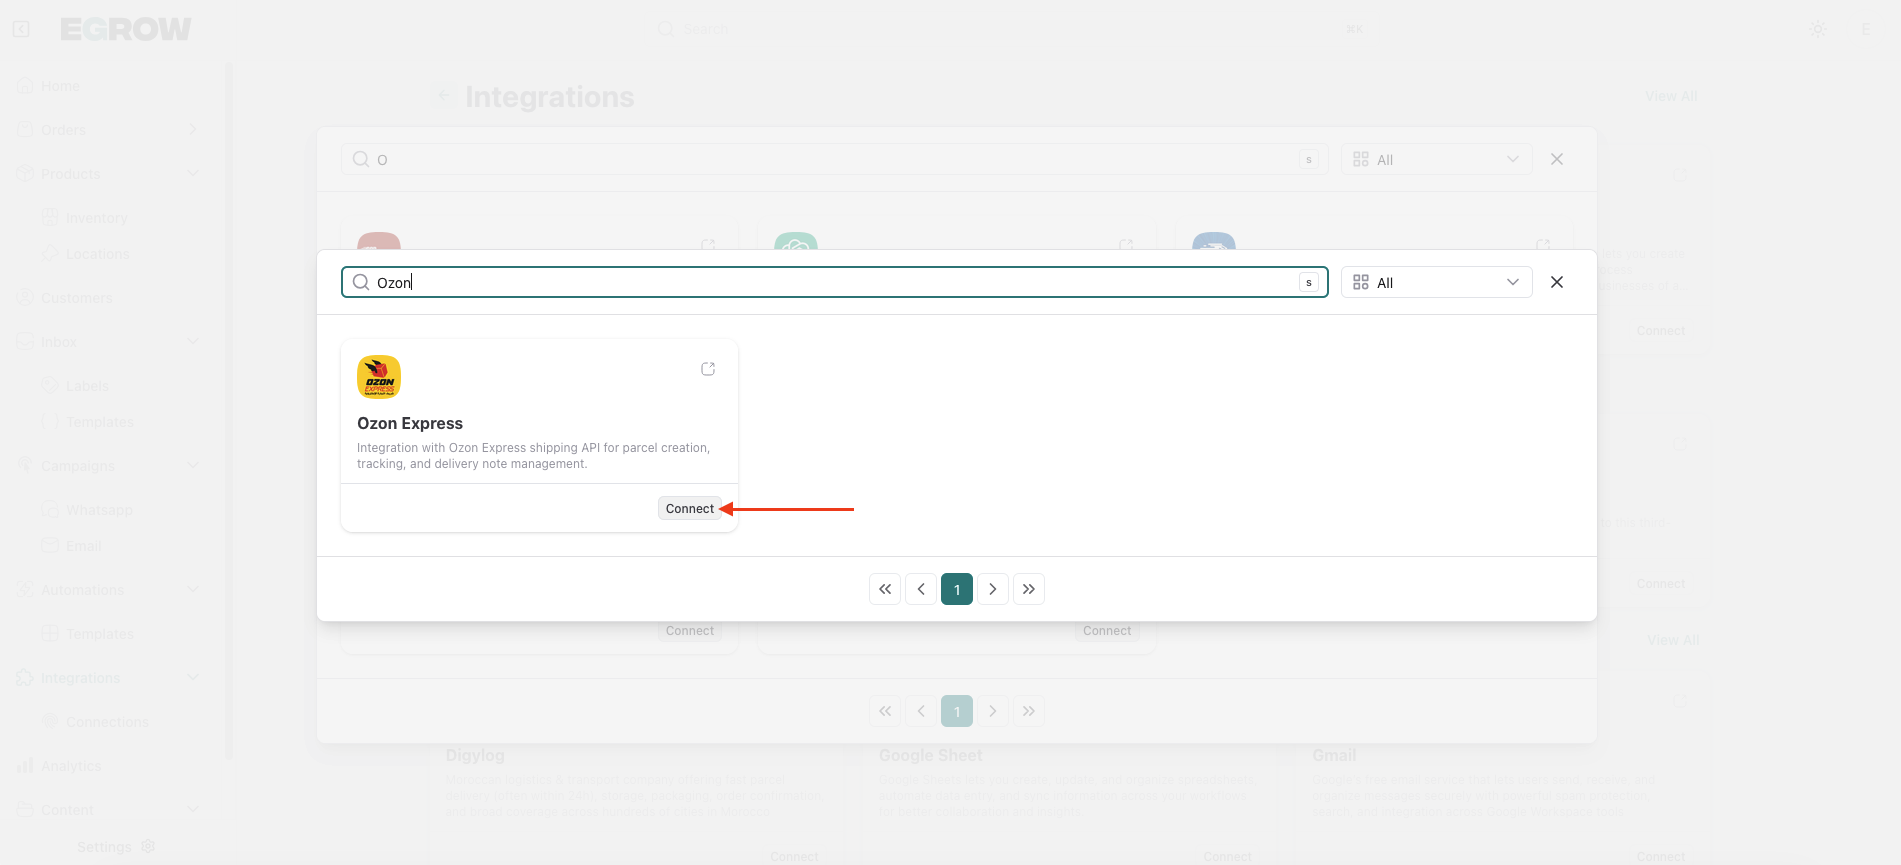This screenshot has width=1901, height=865.
Task: Close the Ozon search dialog with X
Action: coord(1557,282)
